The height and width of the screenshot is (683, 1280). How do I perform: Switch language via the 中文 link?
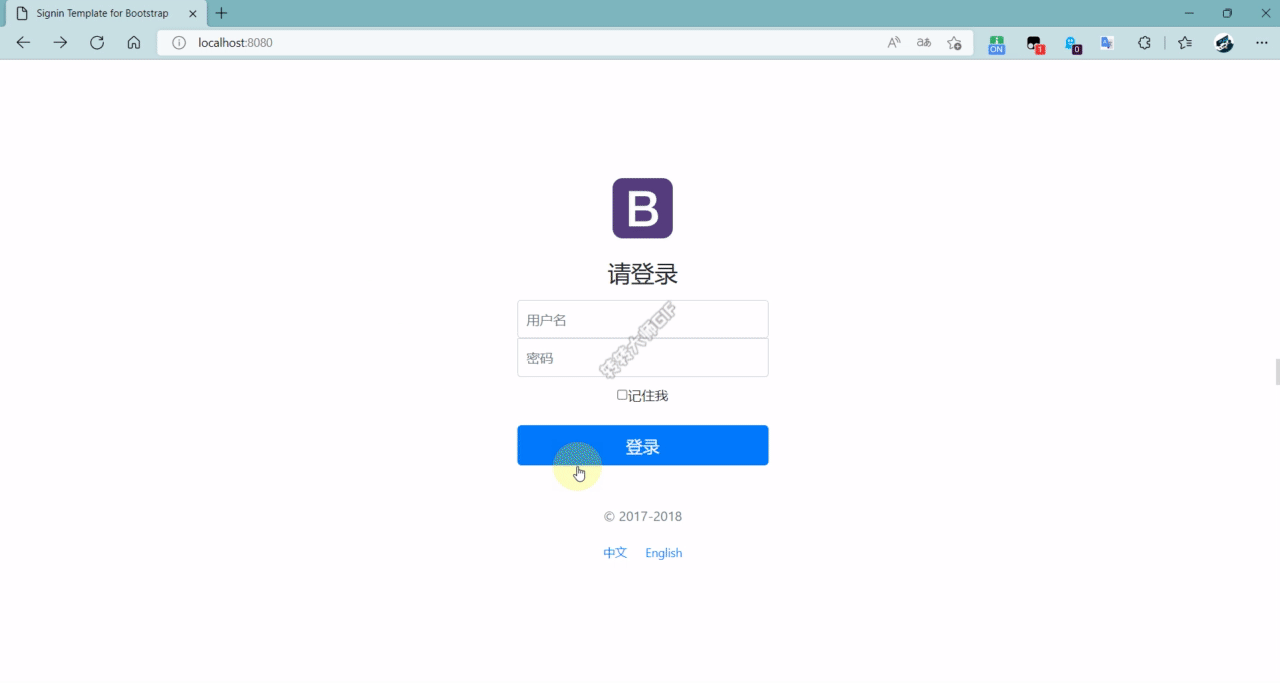pyautogui.click(x=615, y=553)
